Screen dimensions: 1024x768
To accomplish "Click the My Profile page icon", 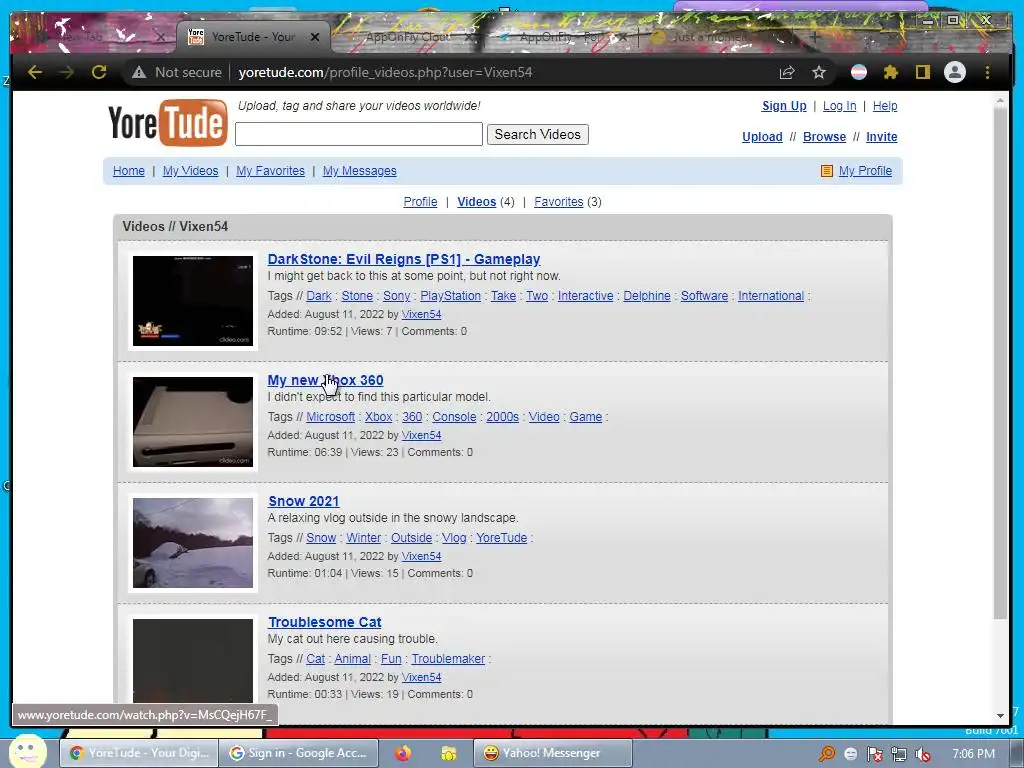I will point(827,171).
